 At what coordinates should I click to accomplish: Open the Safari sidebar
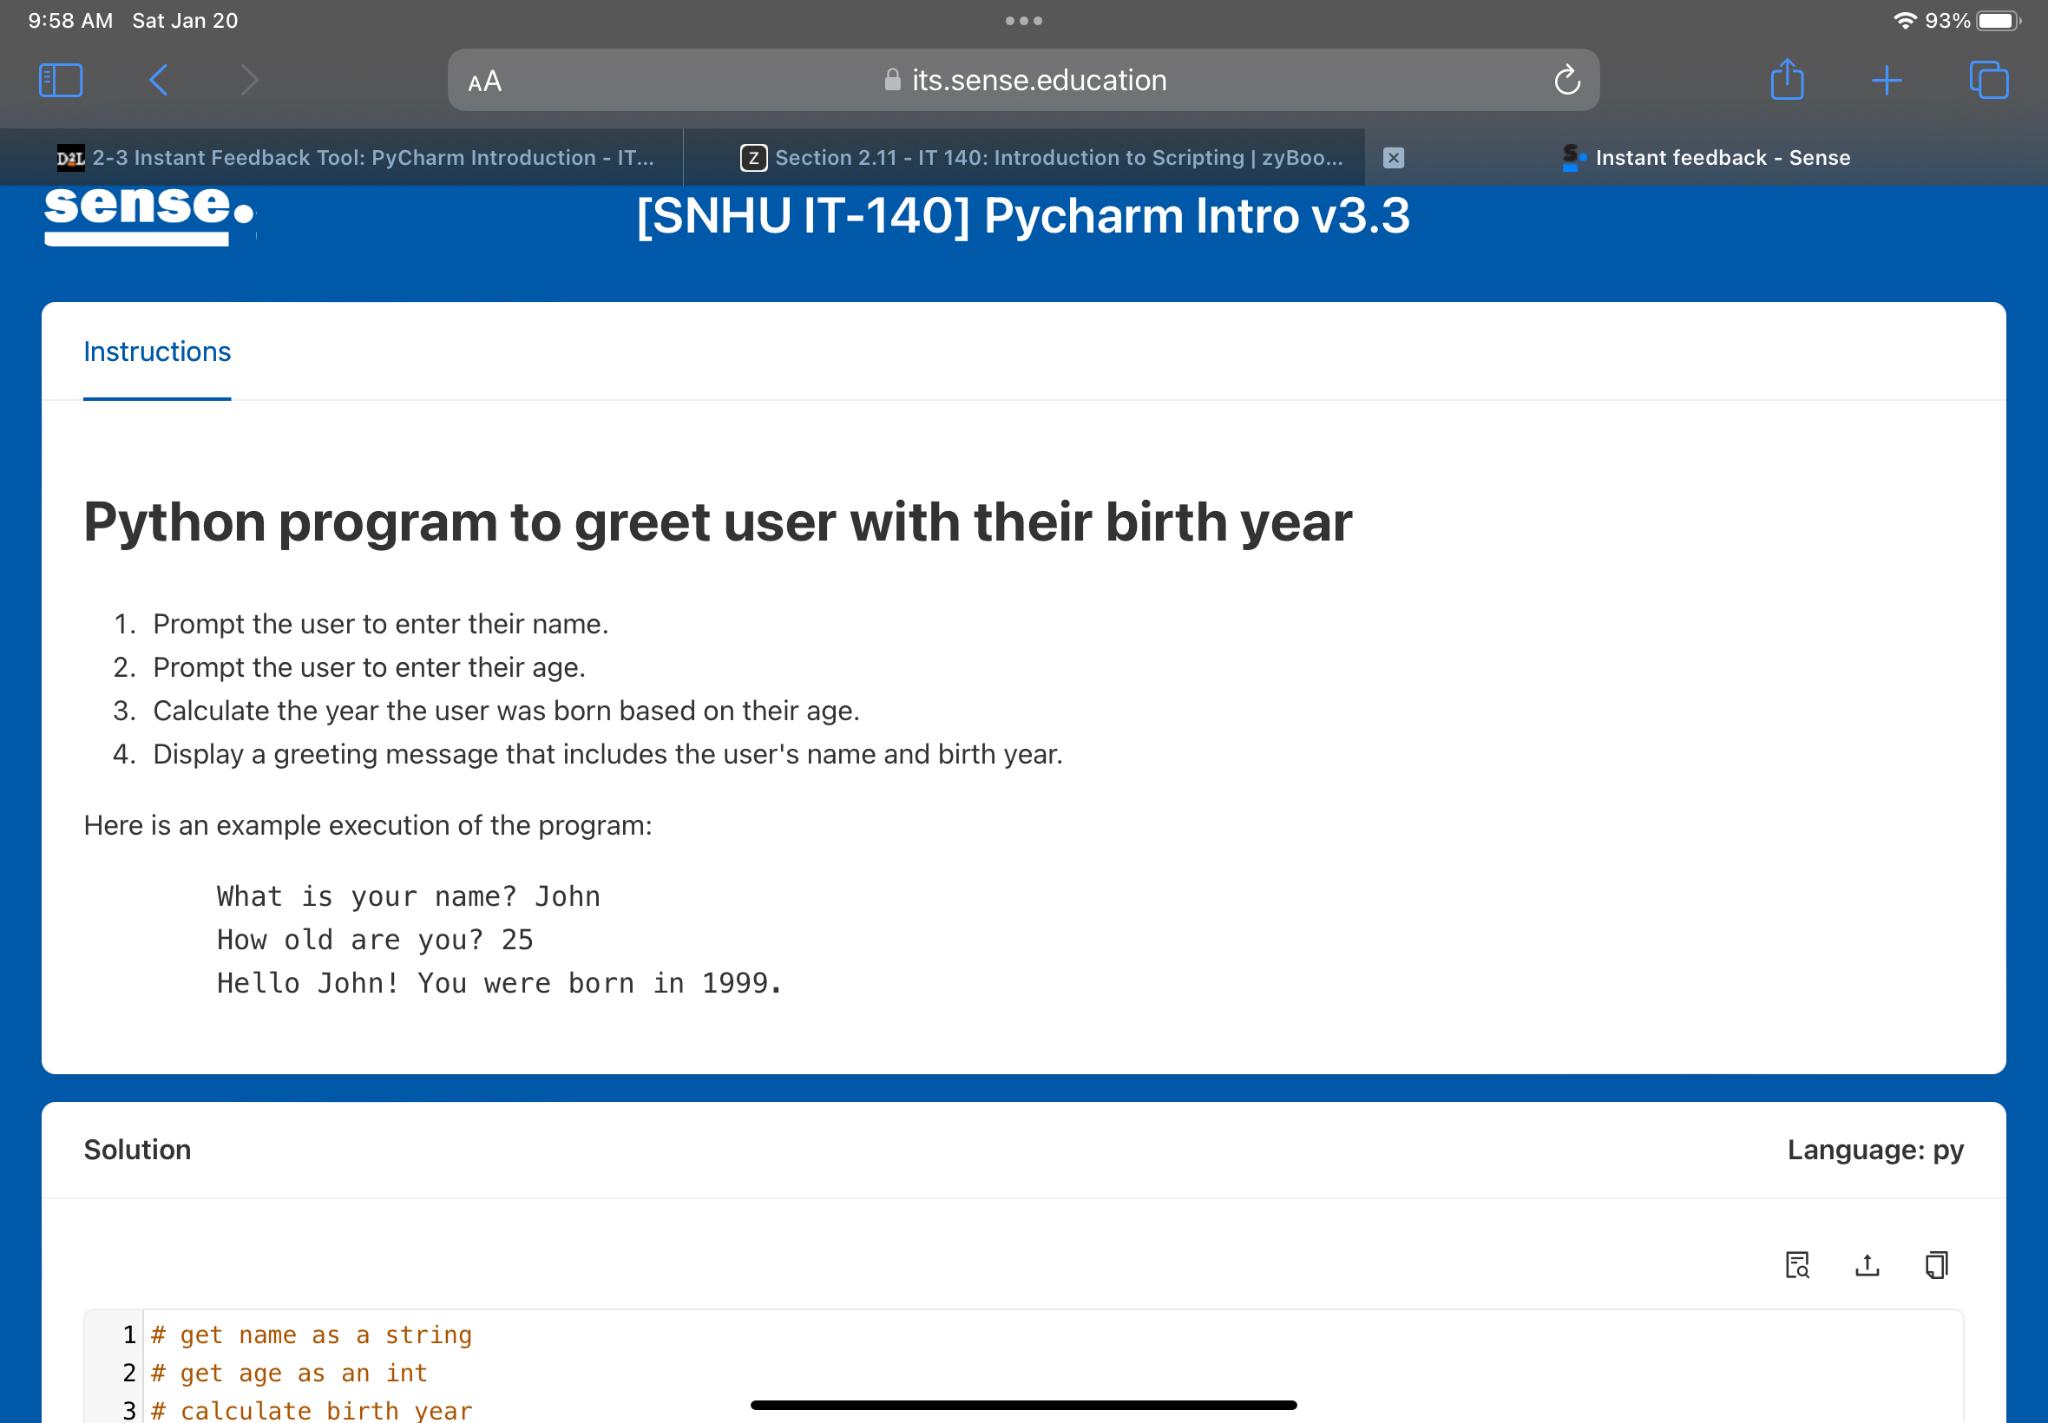coord(59,80)
